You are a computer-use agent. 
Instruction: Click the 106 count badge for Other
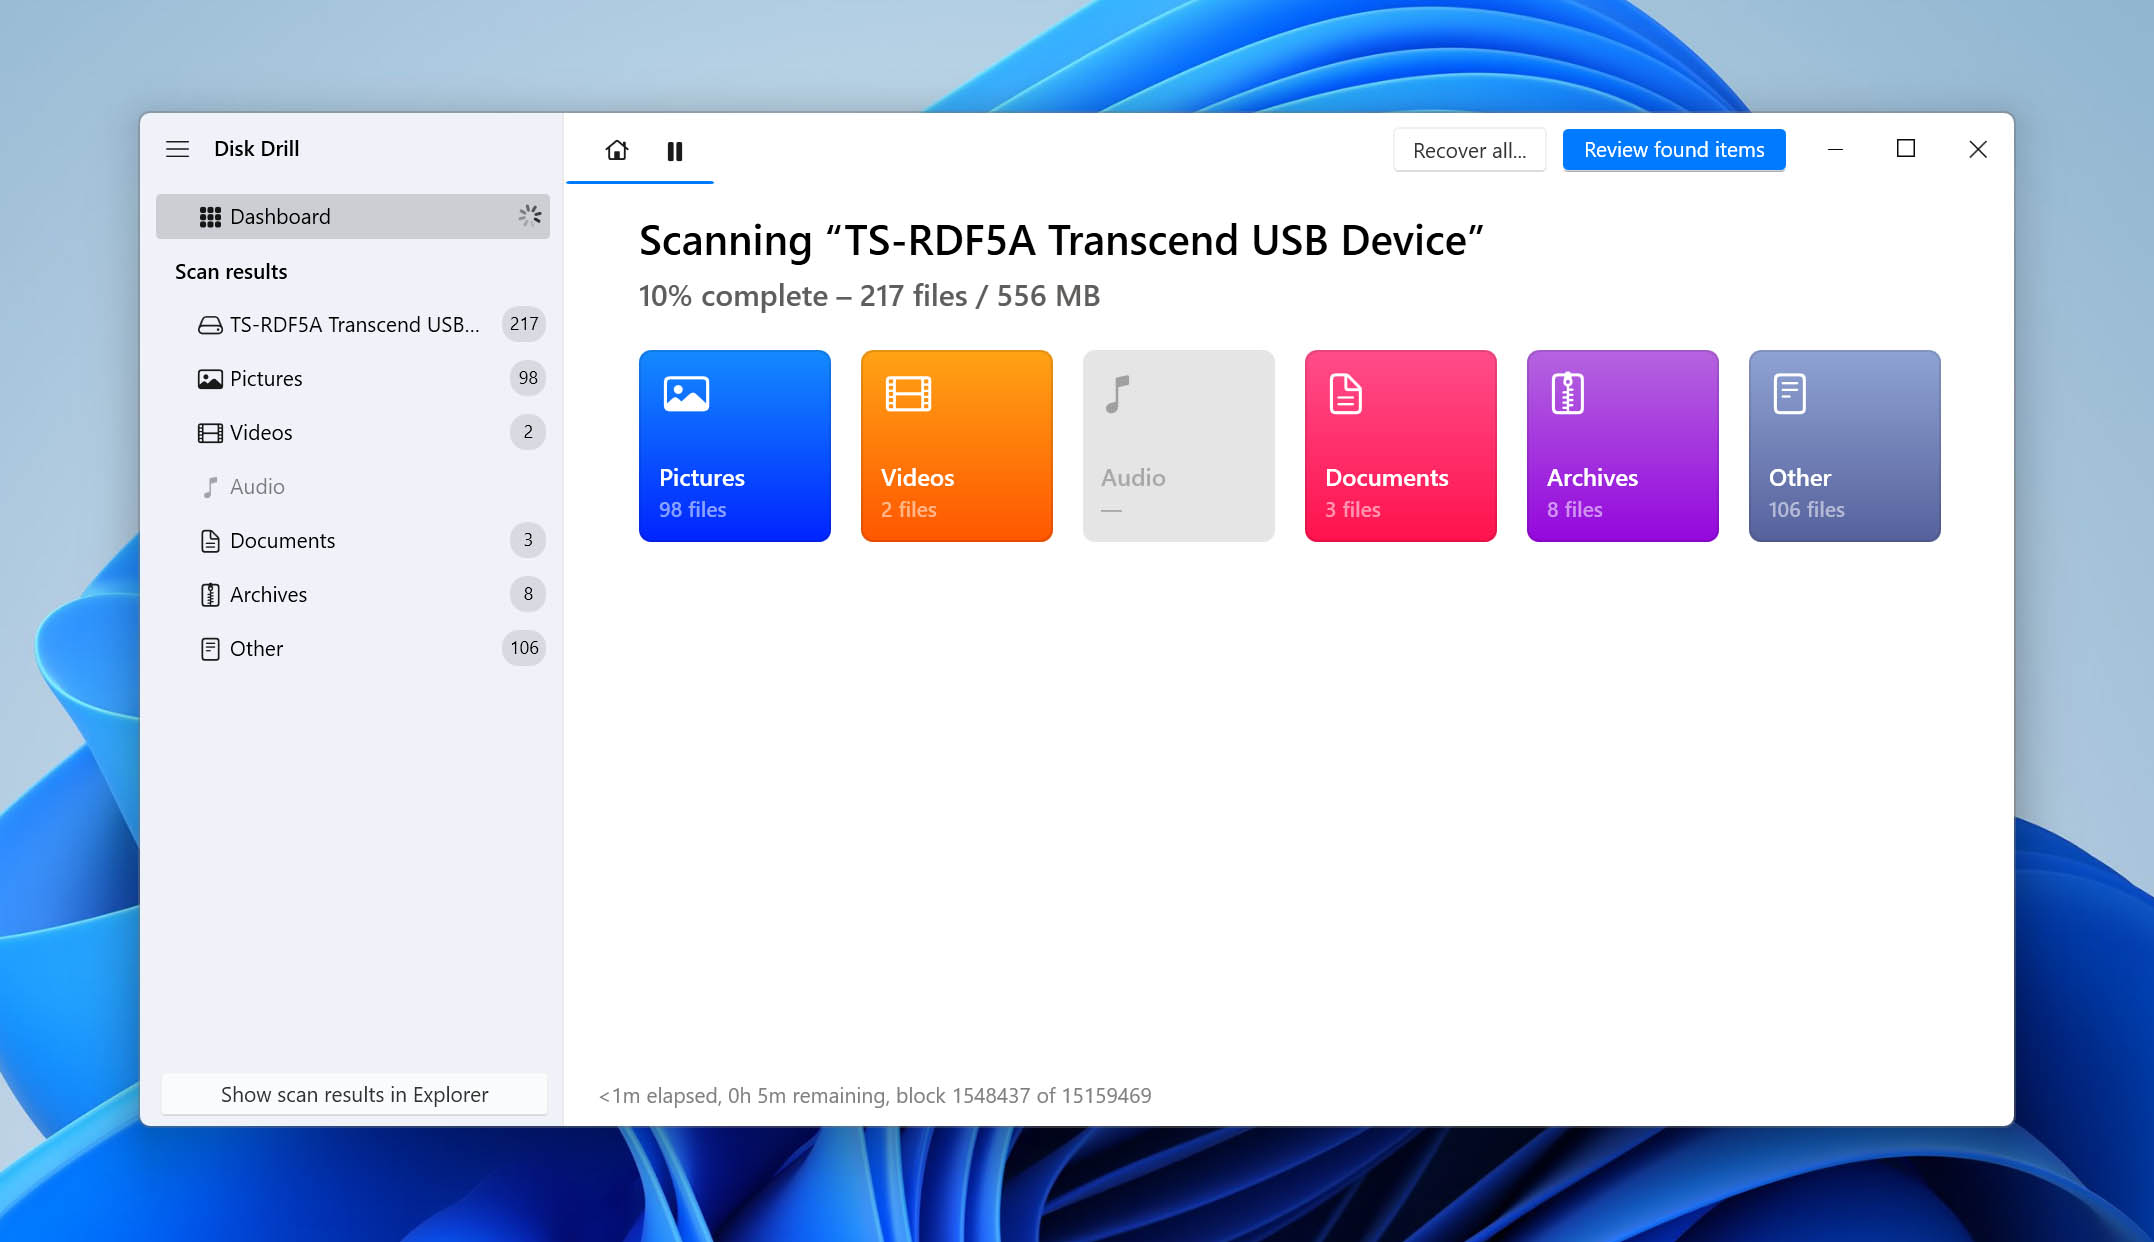point(524,648)
